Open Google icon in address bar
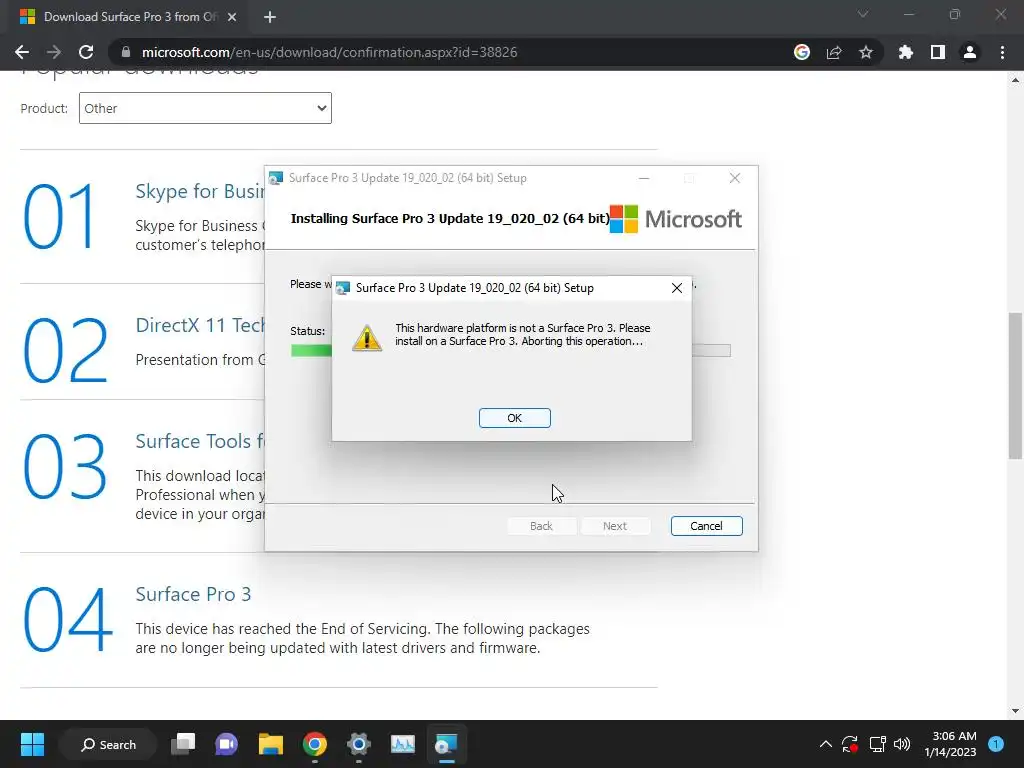Image resolution: width=1024 pixels, height=768 pixels. click(802, 52)
